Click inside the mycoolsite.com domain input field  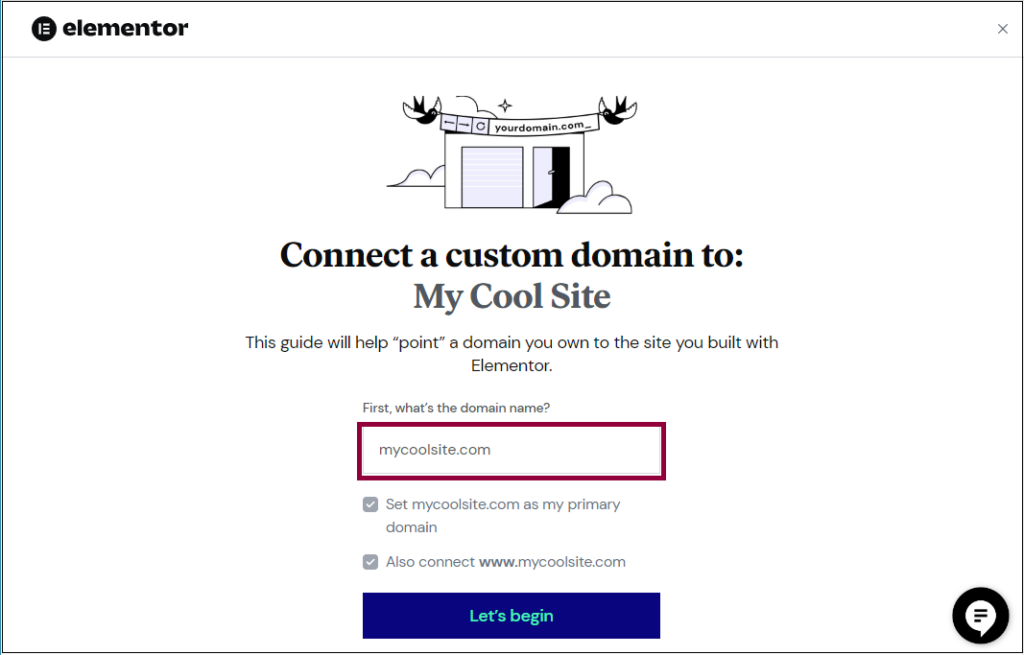(x=511, y=450)
